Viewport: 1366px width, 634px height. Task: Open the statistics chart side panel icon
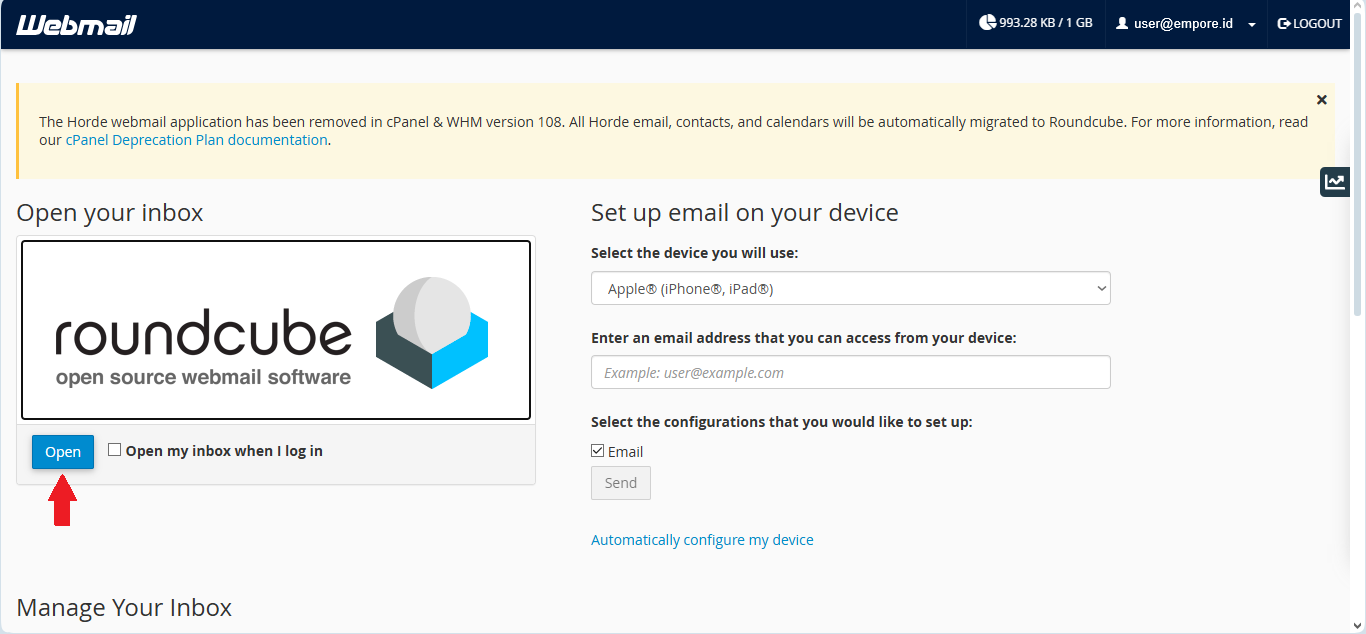coord(1334,181)
